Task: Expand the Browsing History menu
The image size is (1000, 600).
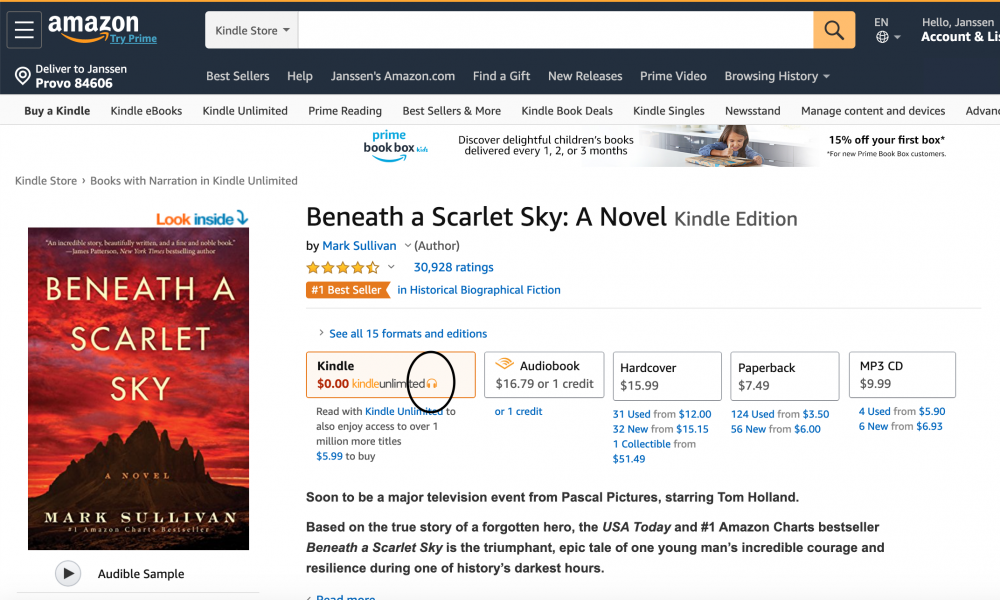Action: tap(776, 76)
